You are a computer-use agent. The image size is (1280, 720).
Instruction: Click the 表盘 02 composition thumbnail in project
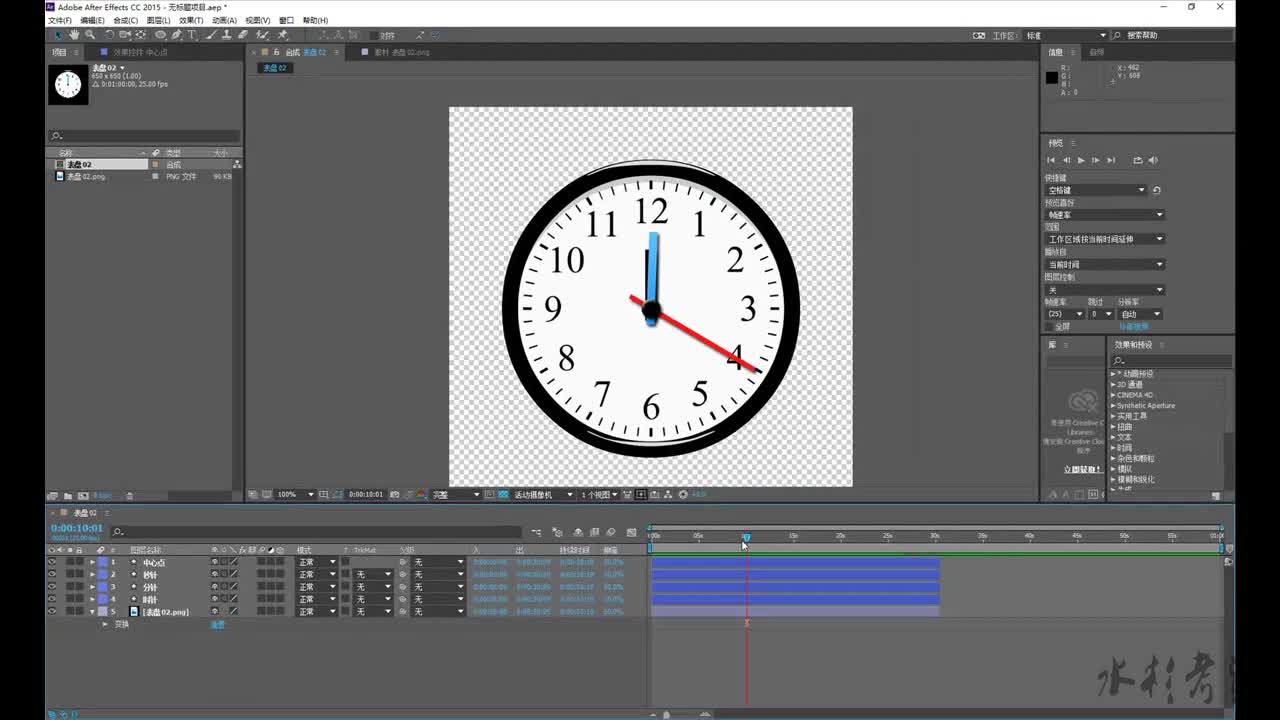coord(68,85)
